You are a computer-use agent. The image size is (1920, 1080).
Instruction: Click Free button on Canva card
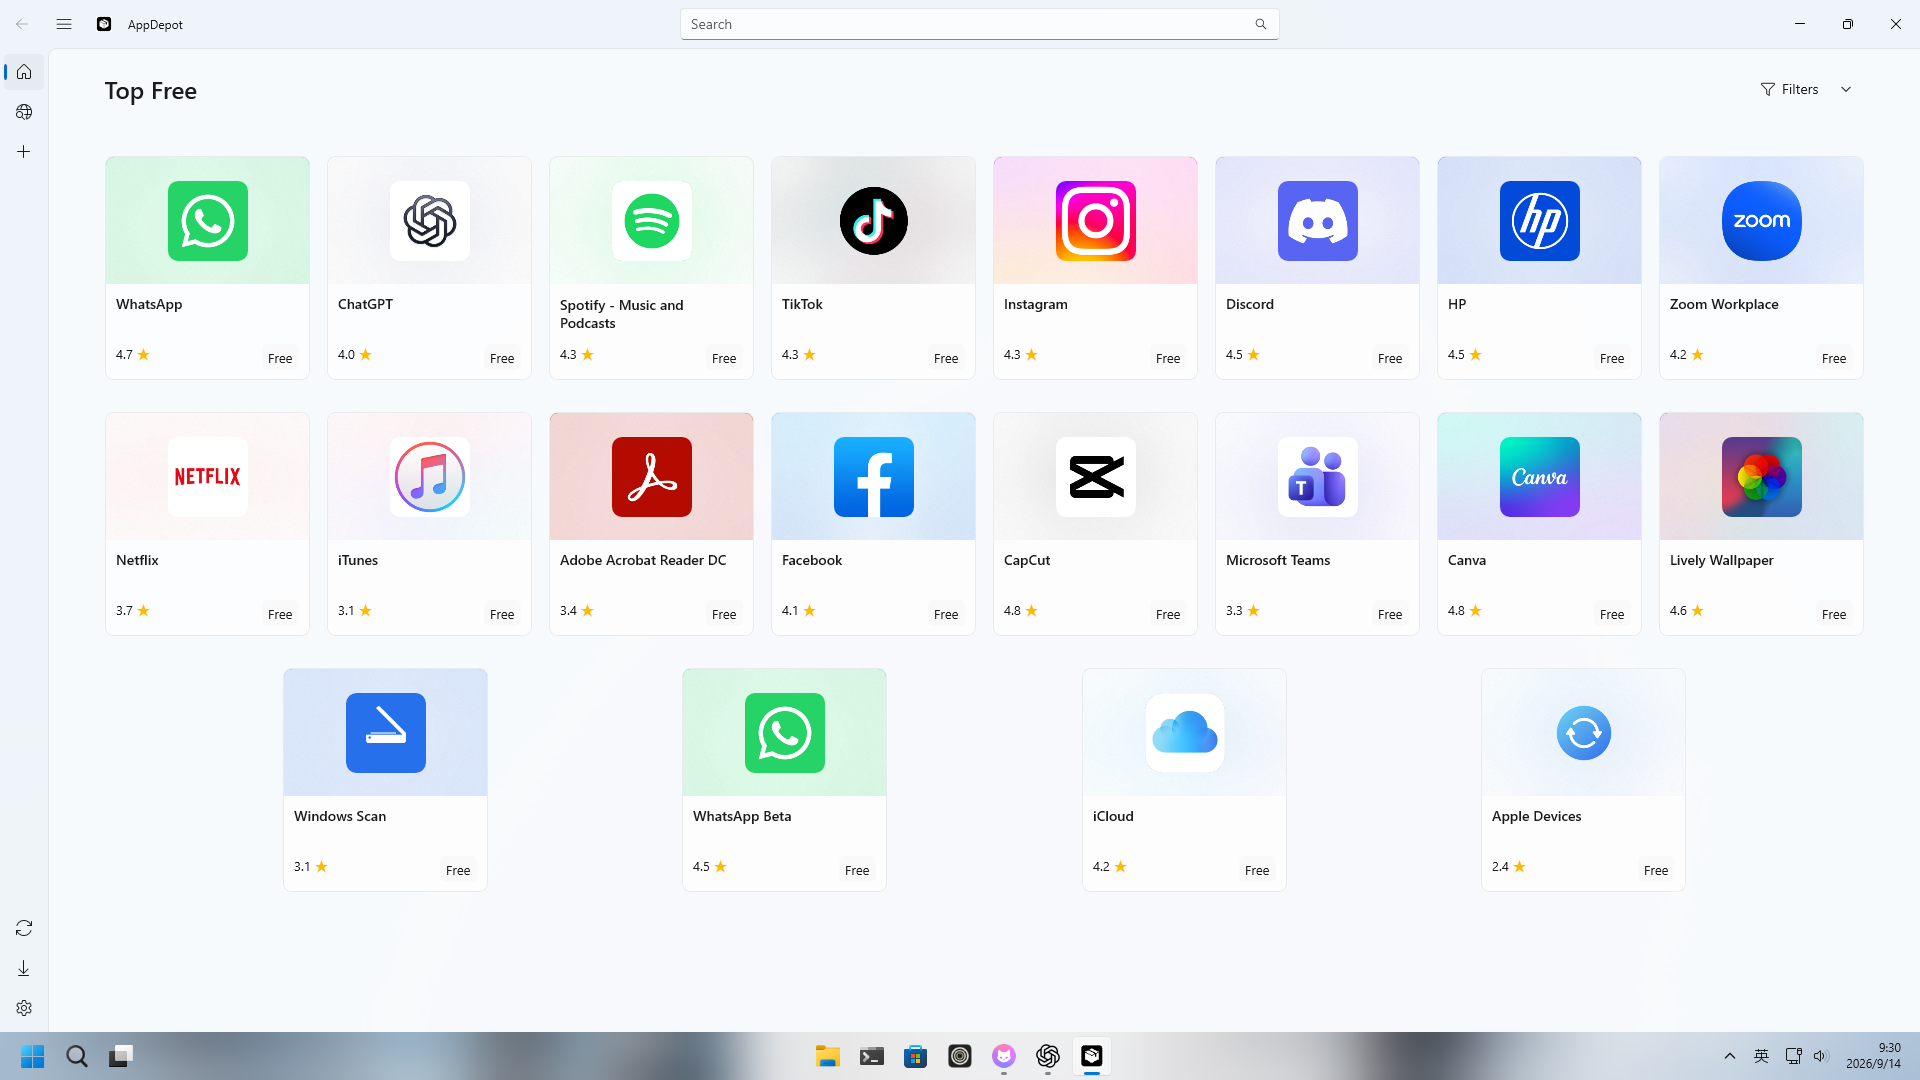pyautogui.click(x=1612, y=614)
